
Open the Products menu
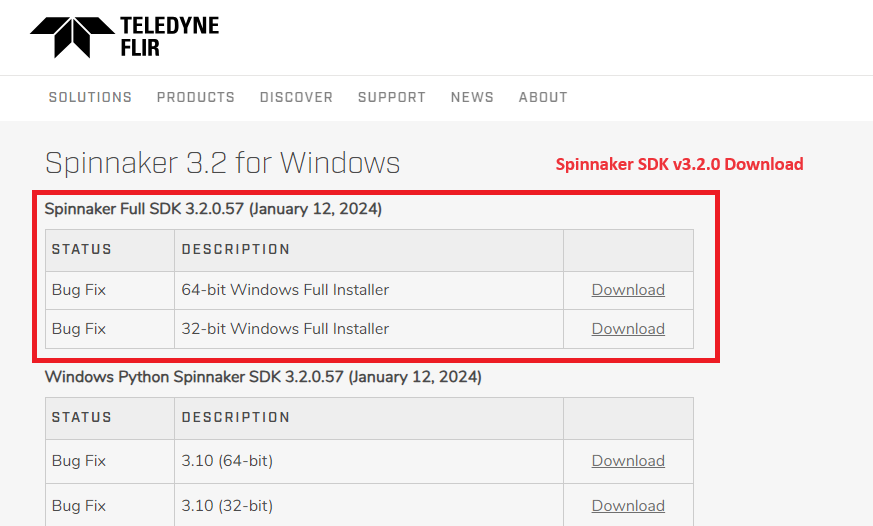pos(196,97)
